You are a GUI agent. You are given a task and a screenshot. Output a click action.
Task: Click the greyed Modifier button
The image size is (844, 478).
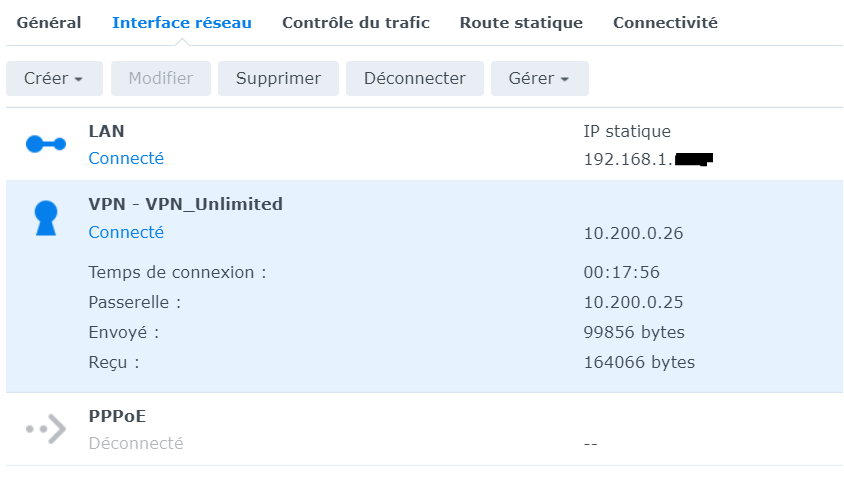pos(161,78)
